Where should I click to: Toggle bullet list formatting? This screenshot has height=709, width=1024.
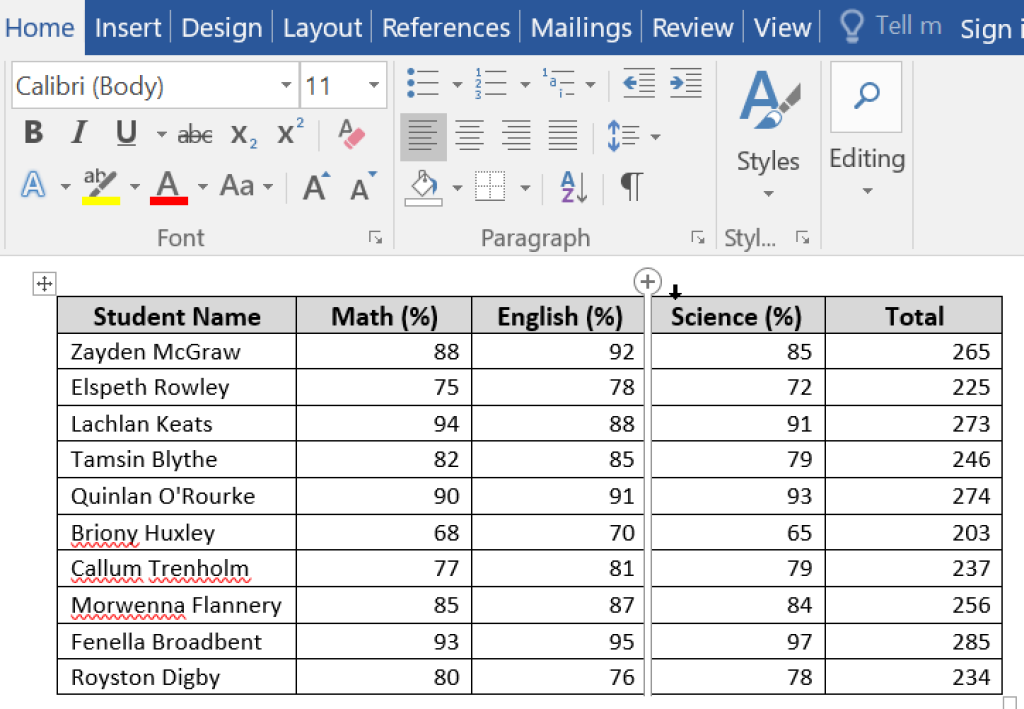pos(424,83)
